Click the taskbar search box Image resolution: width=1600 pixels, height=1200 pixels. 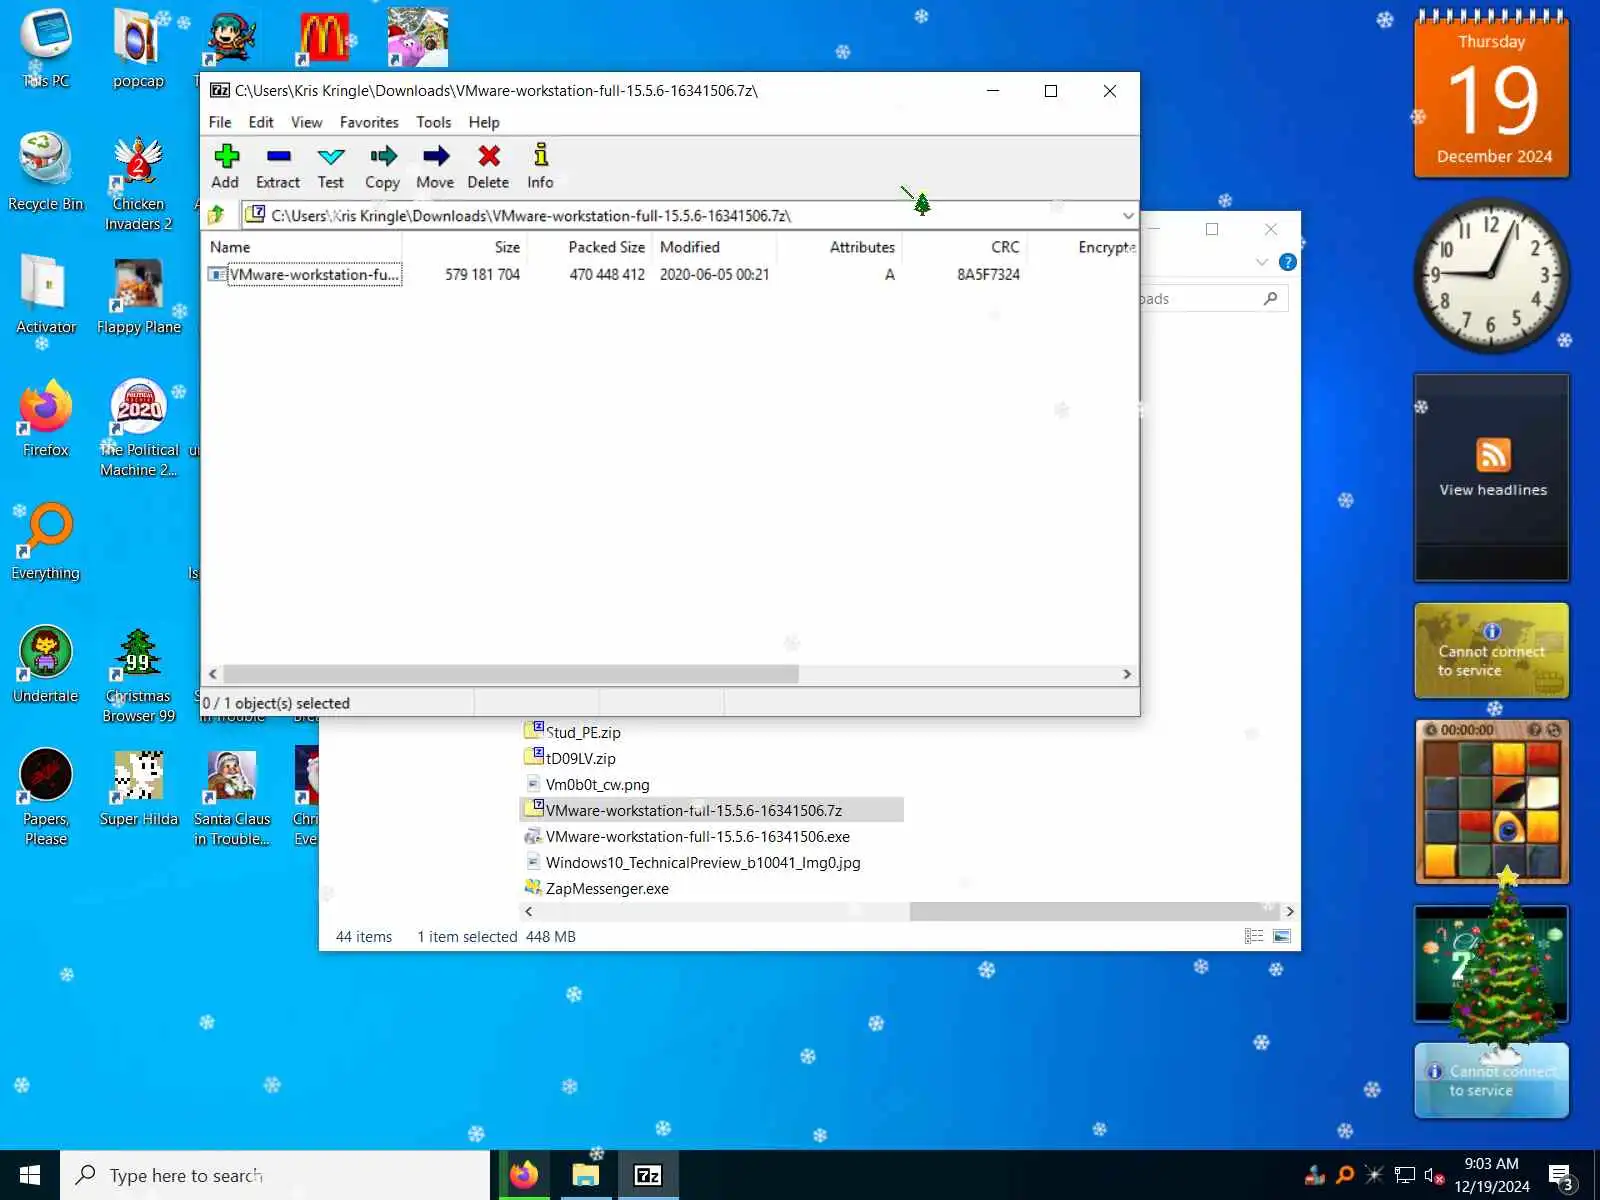[x=275, y=1175]
